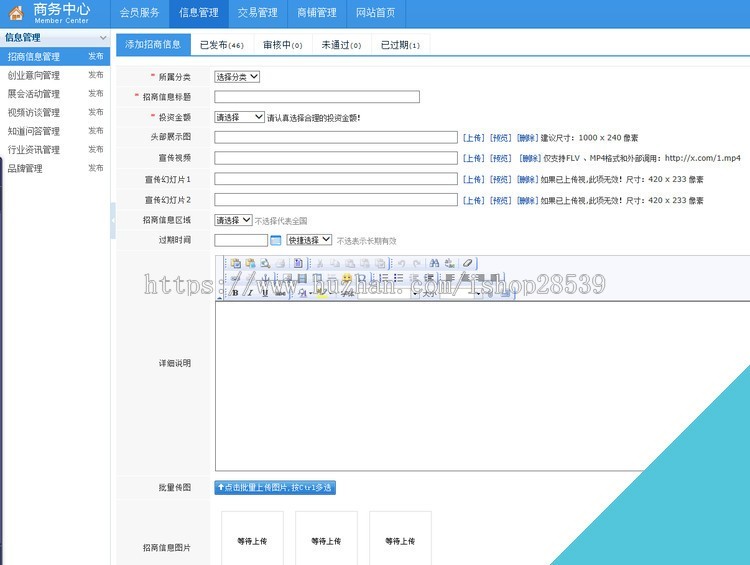Click the Preview icon in editor toolbar
The image size is (750, 565).
[x=265, y=263]
